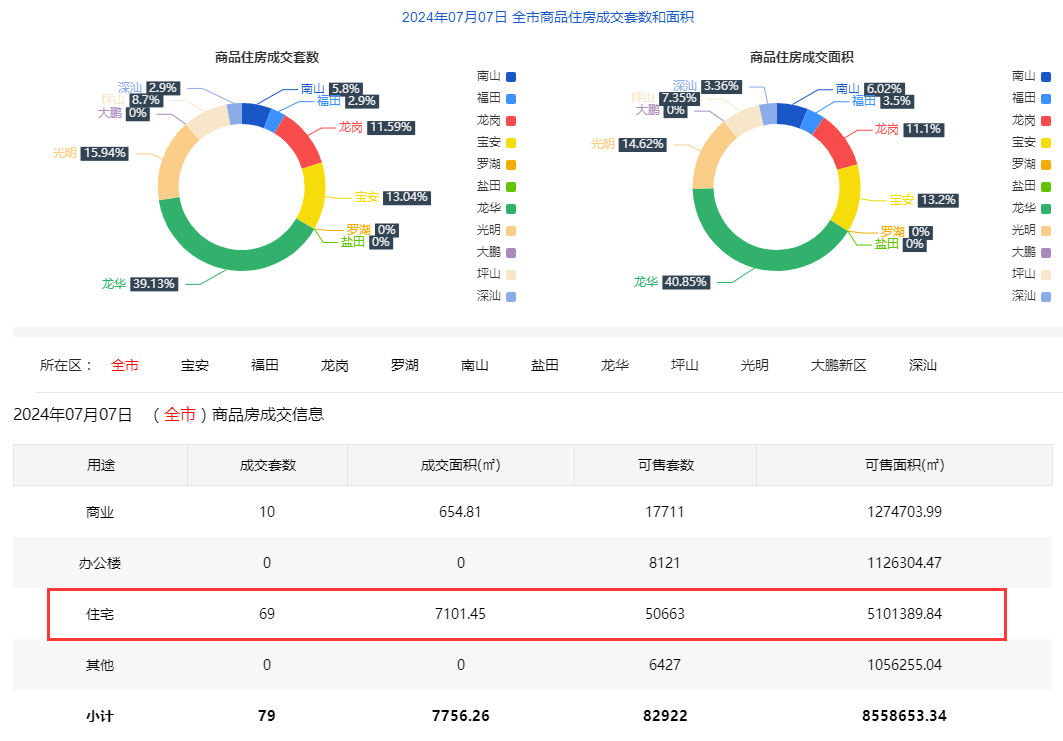Switch to the 福田 district filter tab
1063x741 pixels.
tap(265, 366)
